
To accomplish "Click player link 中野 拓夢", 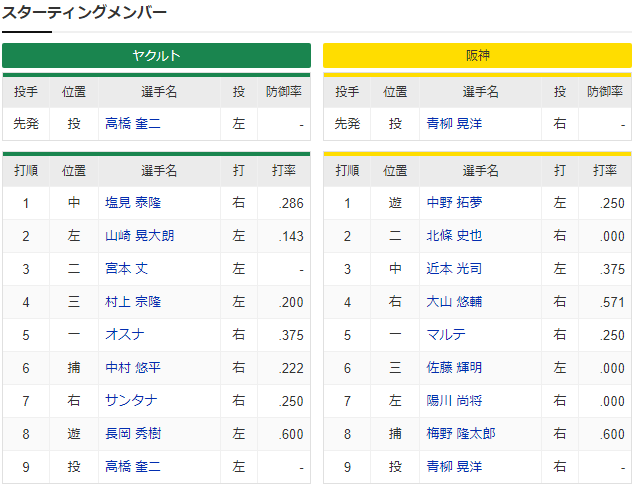I will tap(454, 202).
